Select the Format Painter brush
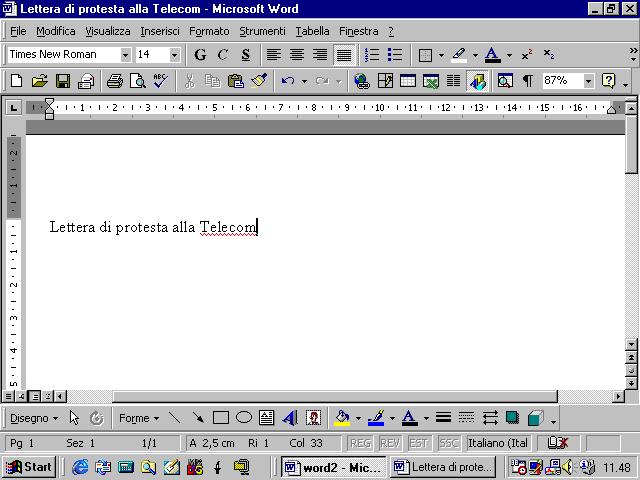640x480 pixels. coord(259,81)
